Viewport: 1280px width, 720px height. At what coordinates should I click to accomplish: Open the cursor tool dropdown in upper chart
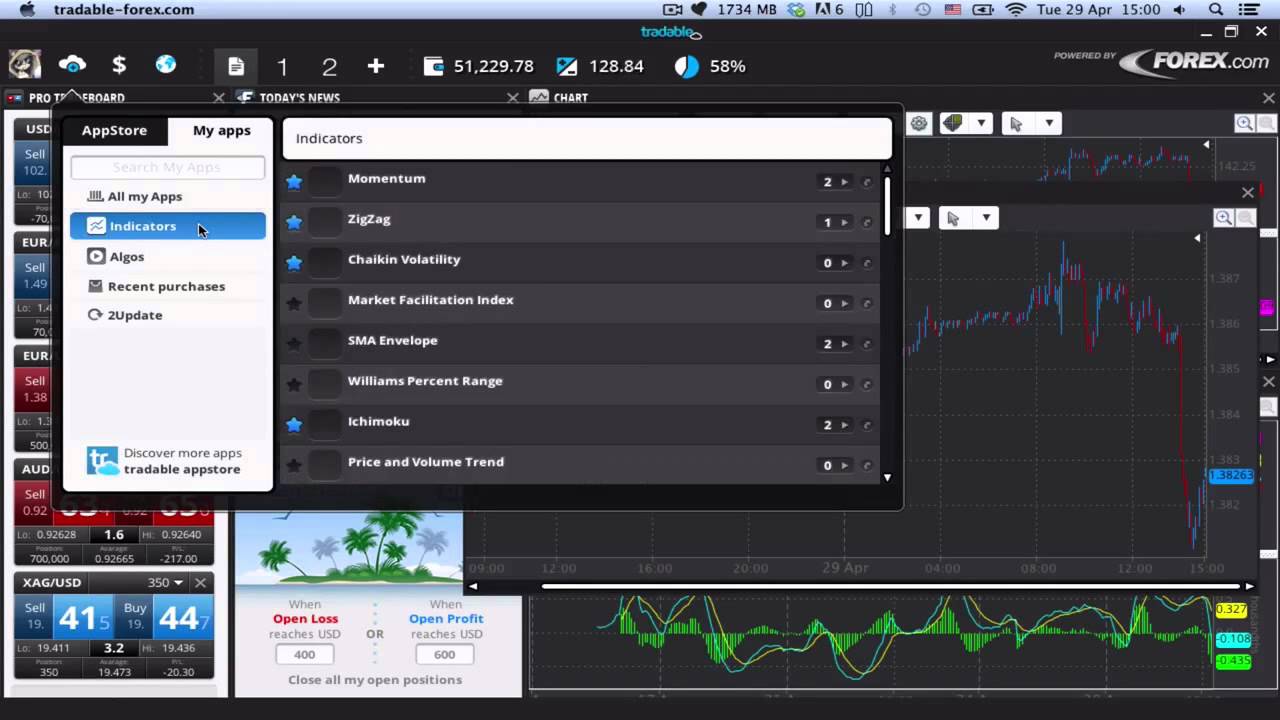coord(1049,123)
